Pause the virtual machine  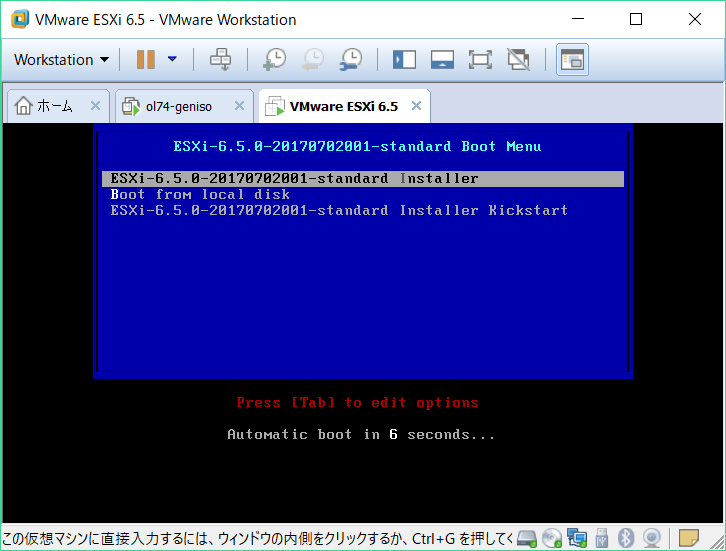coord(145,60)
